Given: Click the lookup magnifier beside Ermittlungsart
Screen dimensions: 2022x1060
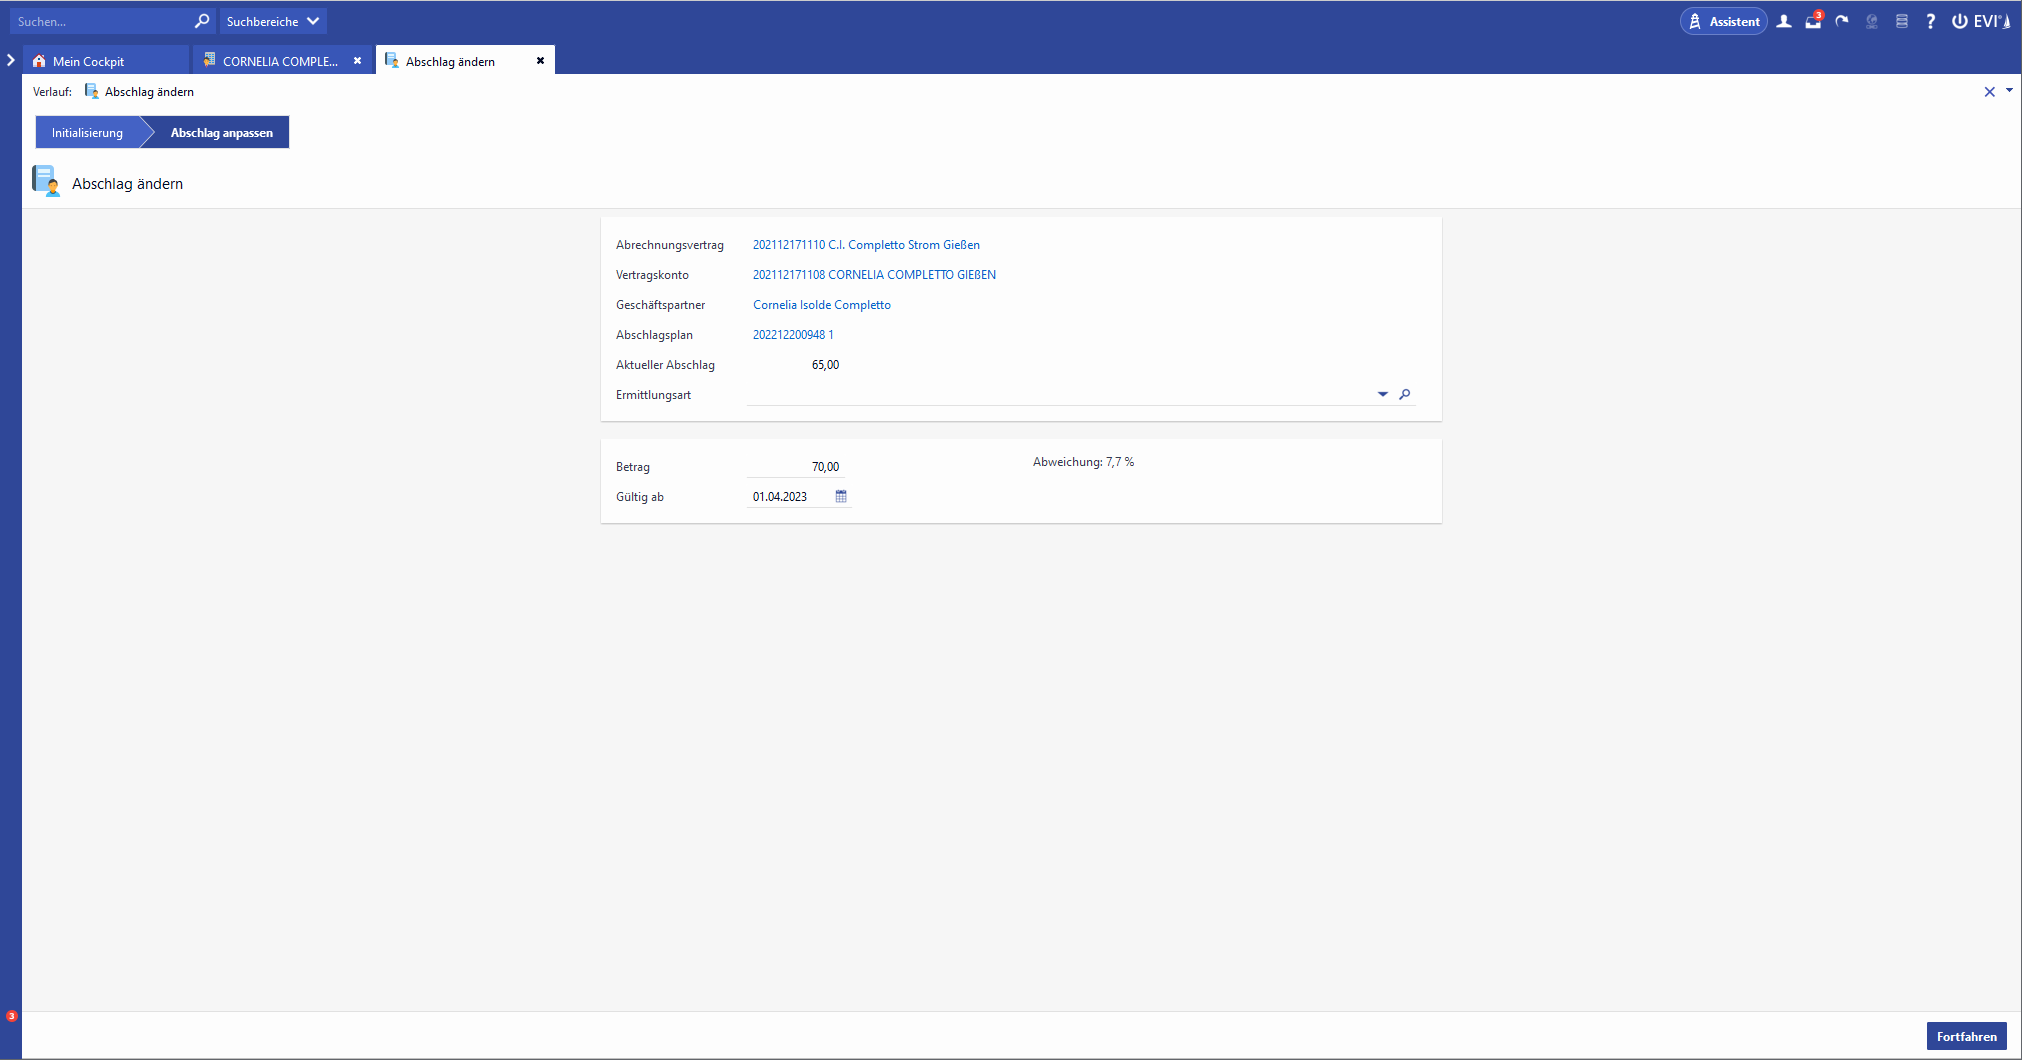Looking at the screenshot, I should [x=1405, y=395].
